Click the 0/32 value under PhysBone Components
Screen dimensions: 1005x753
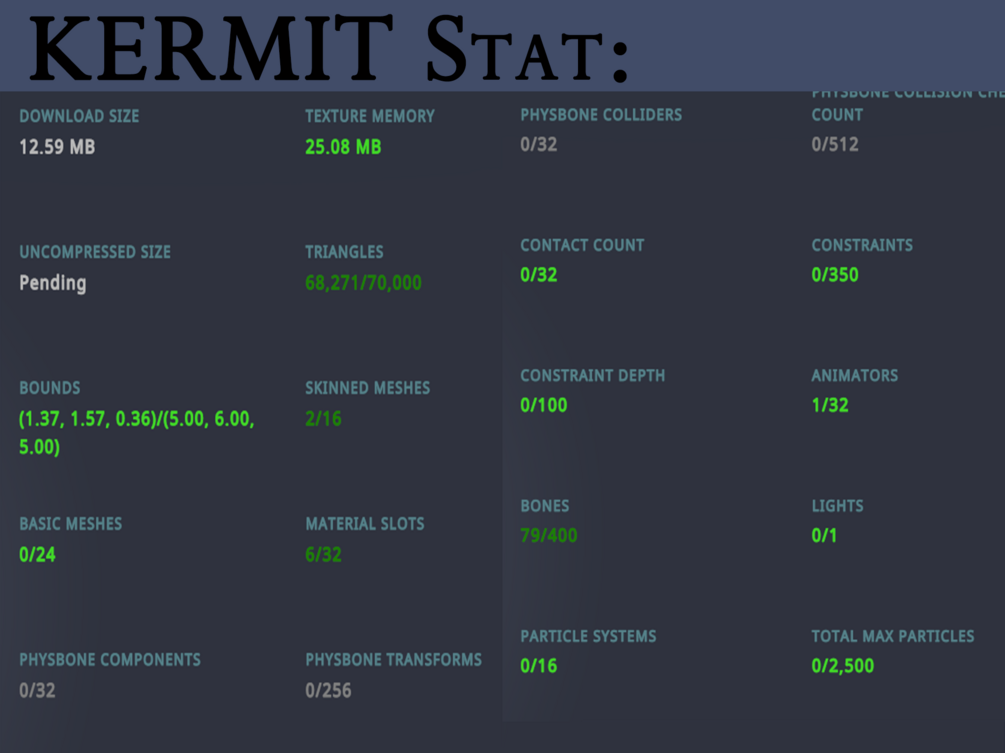pos(37,690)
